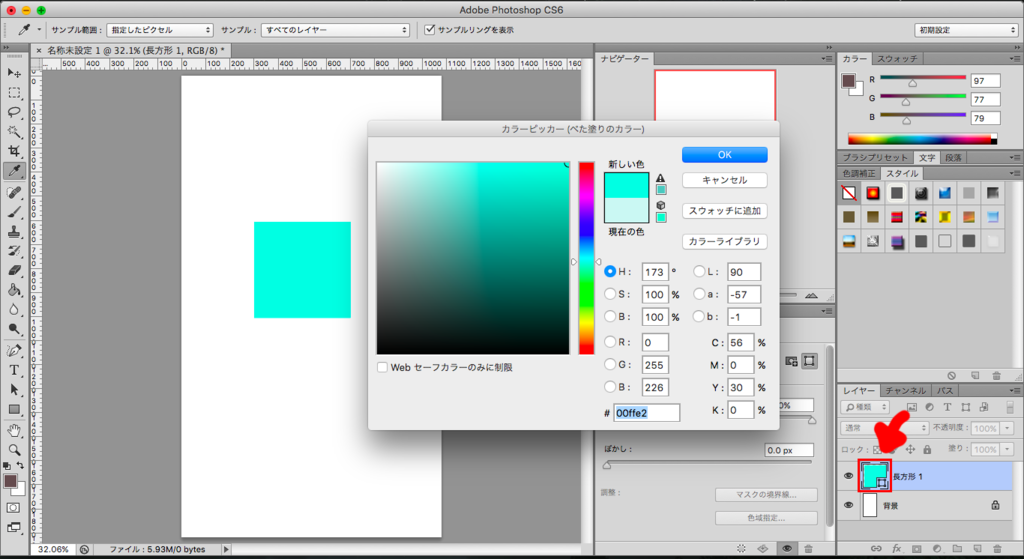
Task: Check Web-safe colors only checkbox
Action: click(x=382, y=367)
